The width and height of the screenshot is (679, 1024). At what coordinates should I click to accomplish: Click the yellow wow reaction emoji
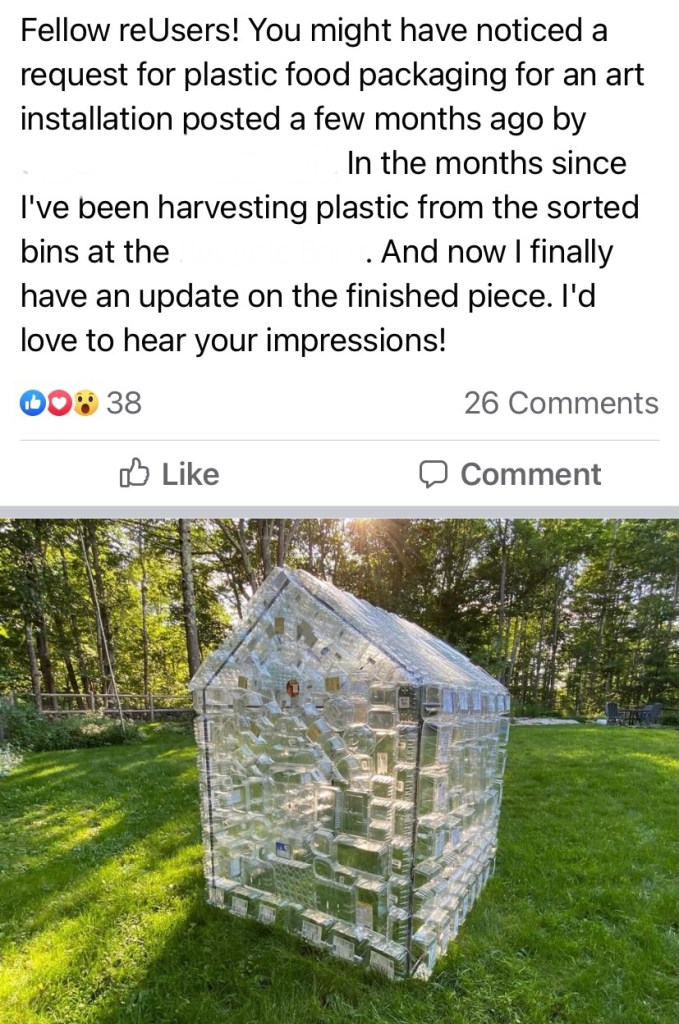[85, 403]
